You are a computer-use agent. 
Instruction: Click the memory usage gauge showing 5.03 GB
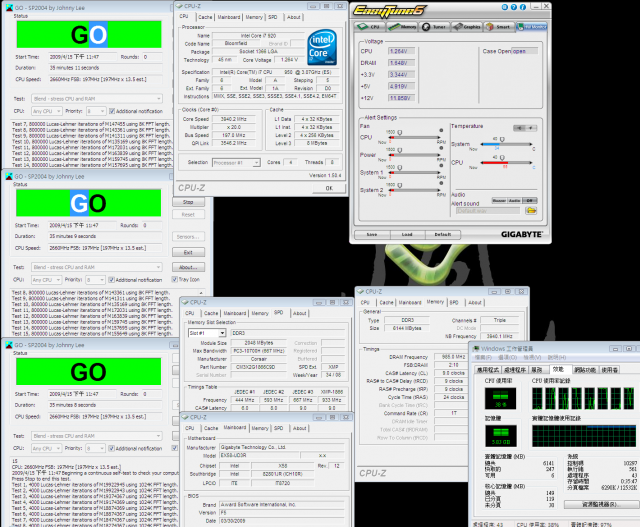pos(500,436)
